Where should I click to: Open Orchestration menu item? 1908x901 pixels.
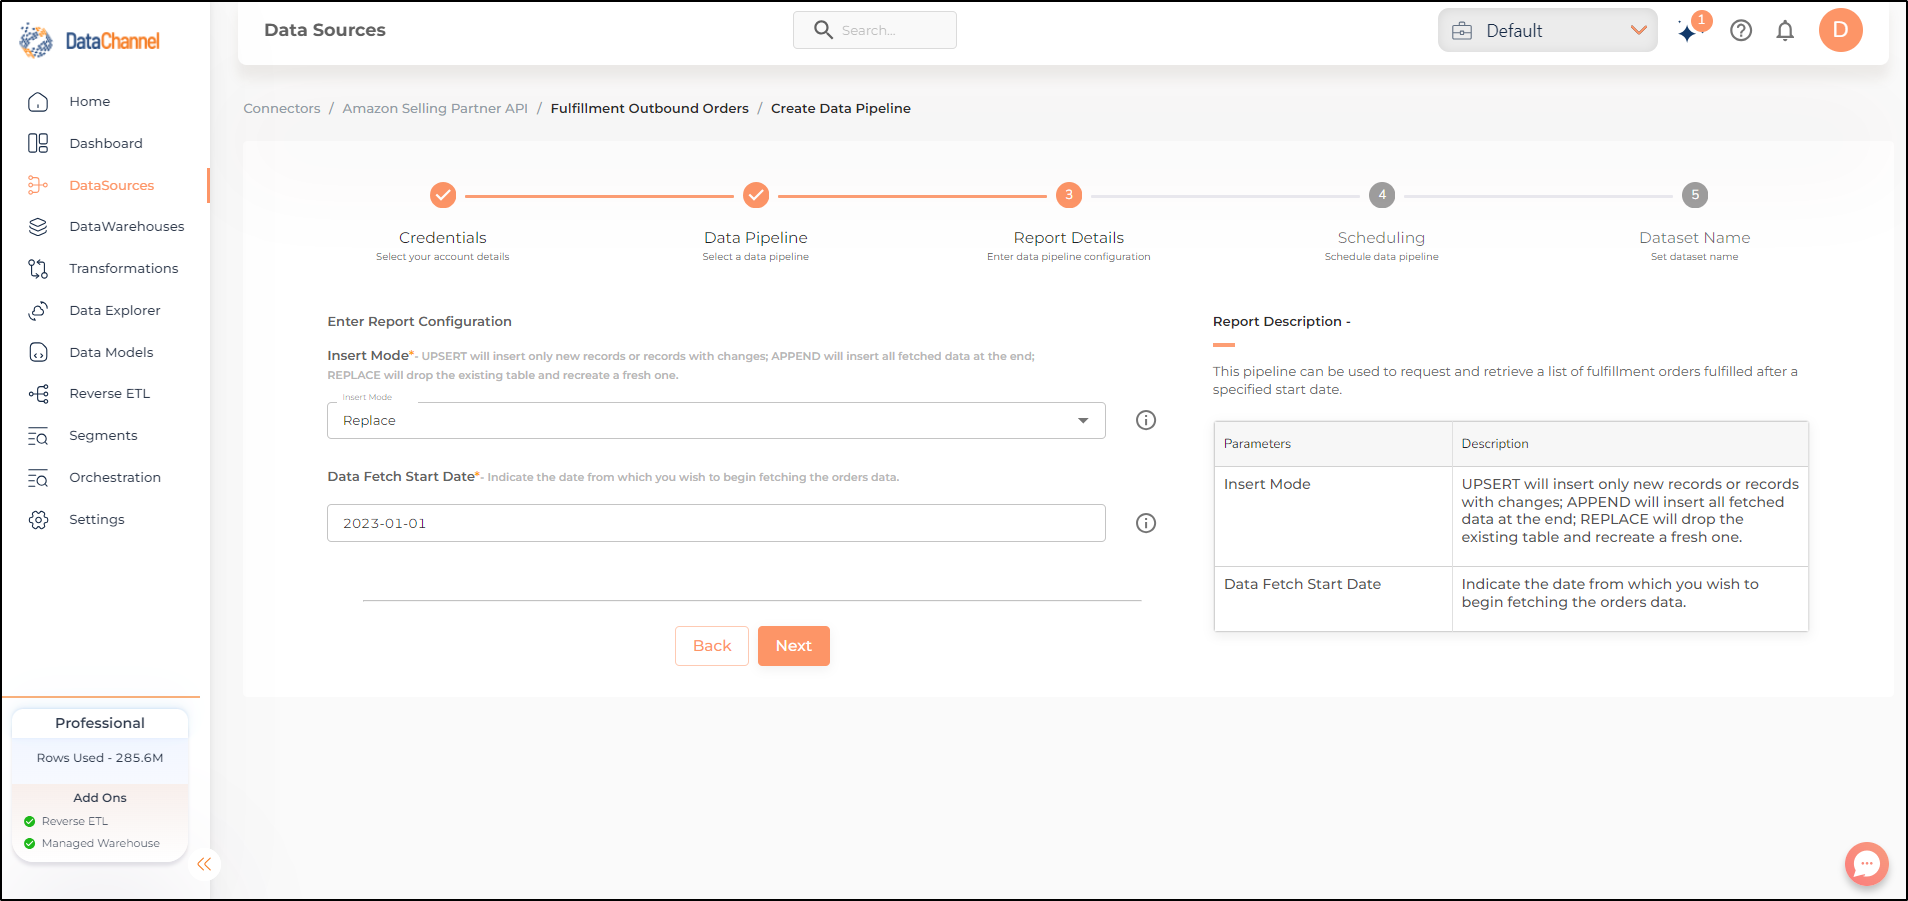[115, 478]
